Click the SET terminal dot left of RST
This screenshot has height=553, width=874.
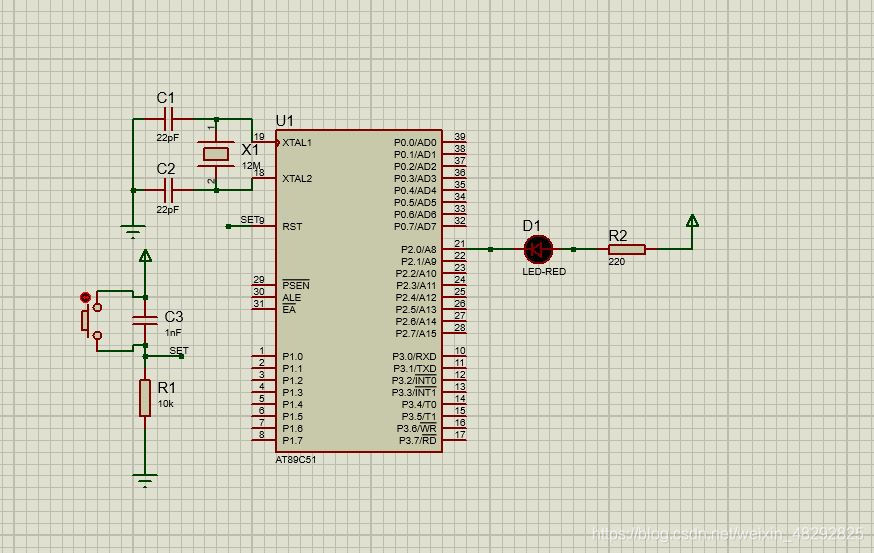[228, 226]
